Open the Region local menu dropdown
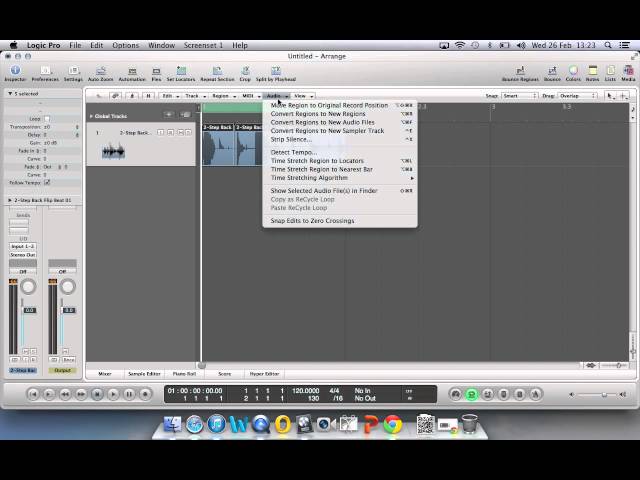Screen dimensions: 640x480 pos(223,96)
